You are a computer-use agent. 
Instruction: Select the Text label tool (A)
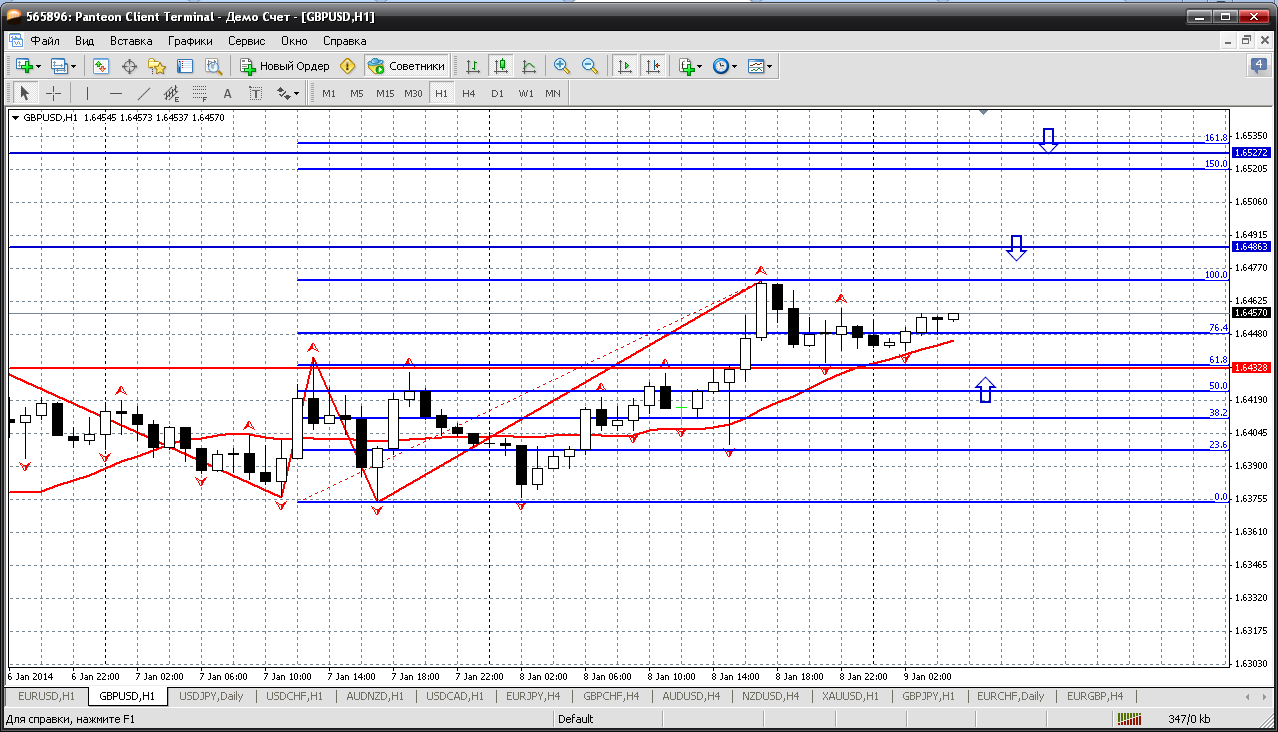coord(227,93)
